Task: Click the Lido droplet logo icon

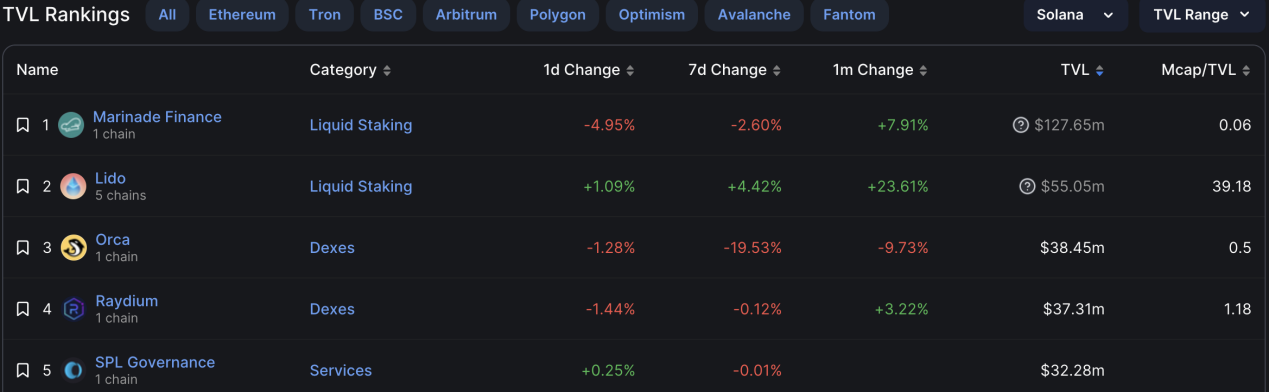Action: pos(72,186)
